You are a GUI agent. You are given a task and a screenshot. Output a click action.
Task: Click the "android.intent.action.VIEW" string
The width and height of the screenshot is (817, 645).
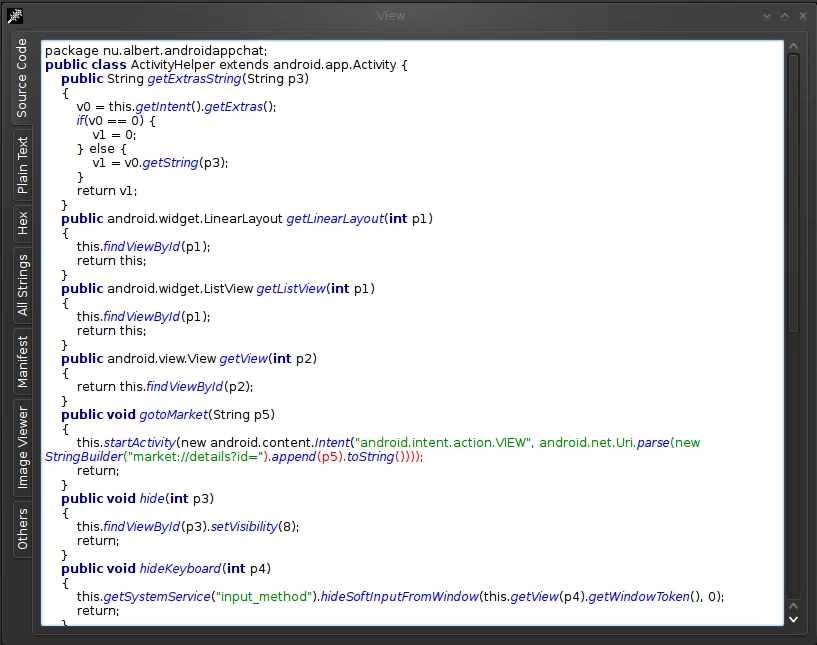443,443
